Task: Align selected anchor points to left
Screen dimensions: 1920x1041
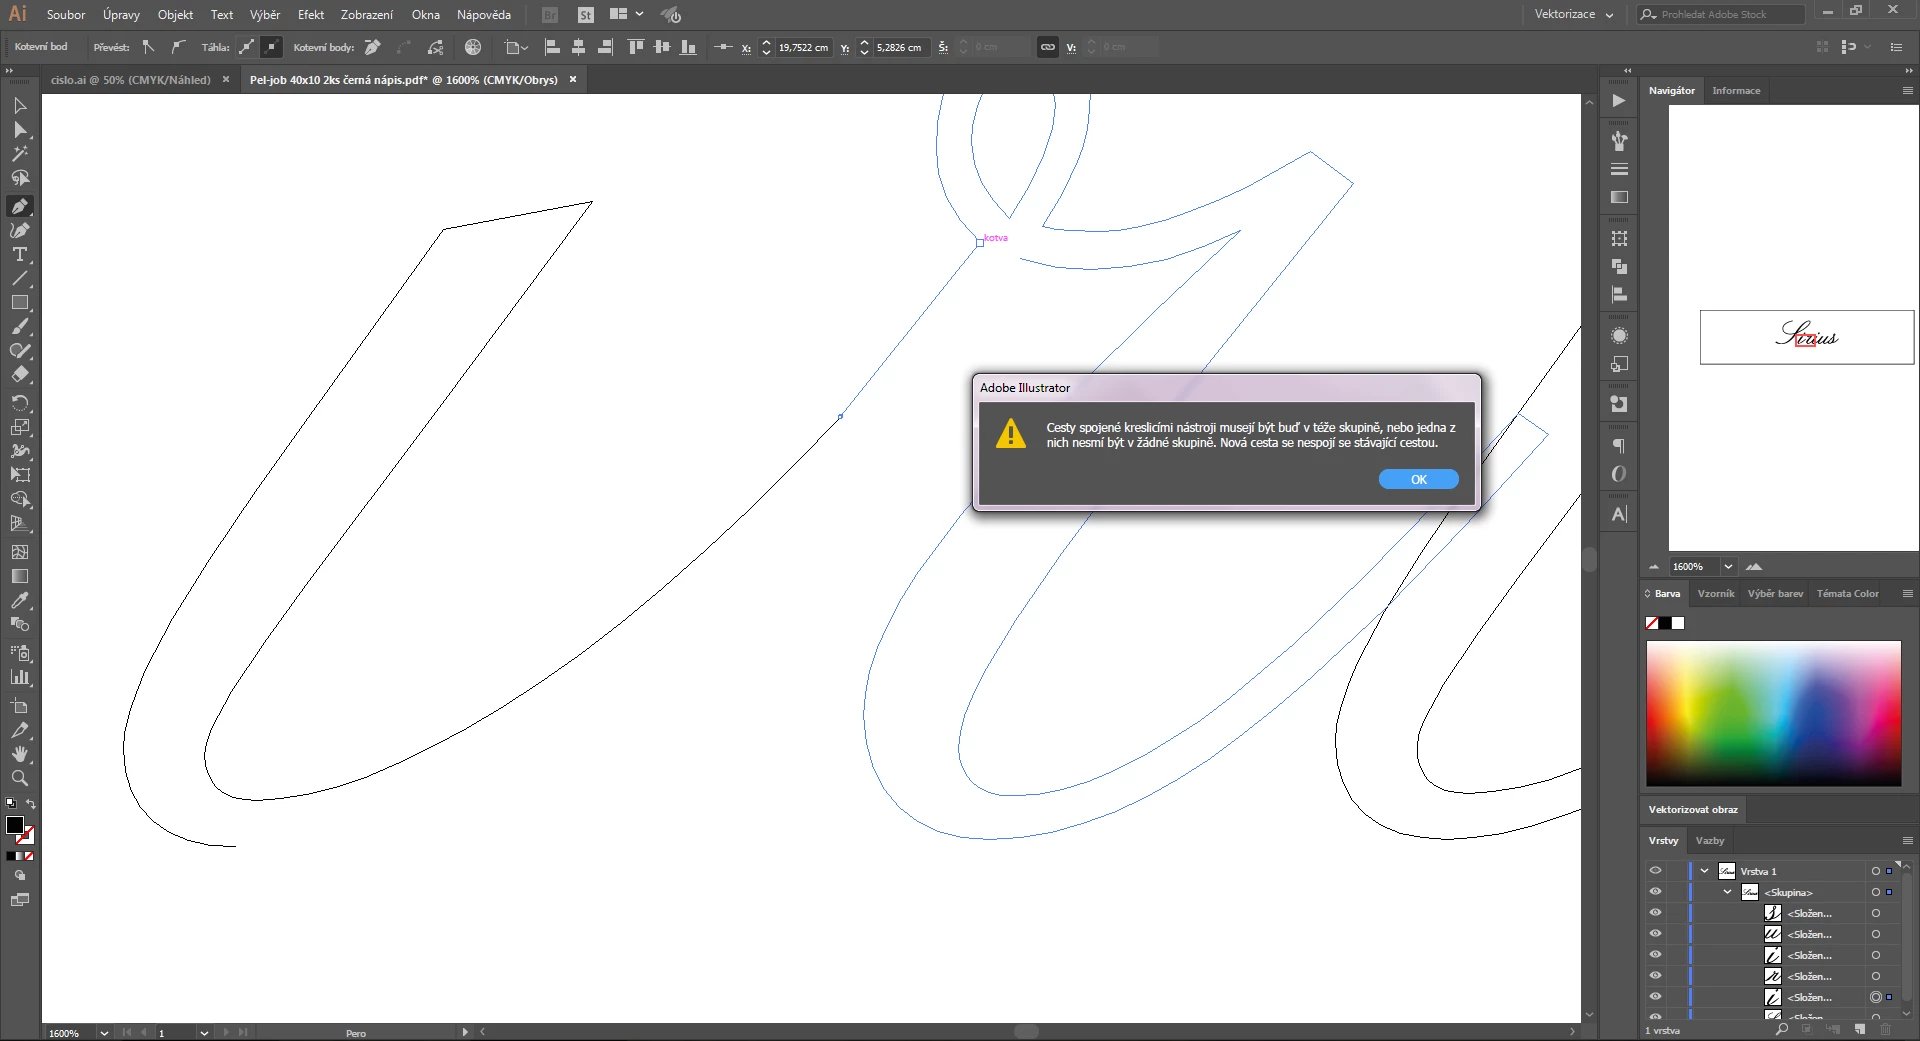Action: (552, 47)
